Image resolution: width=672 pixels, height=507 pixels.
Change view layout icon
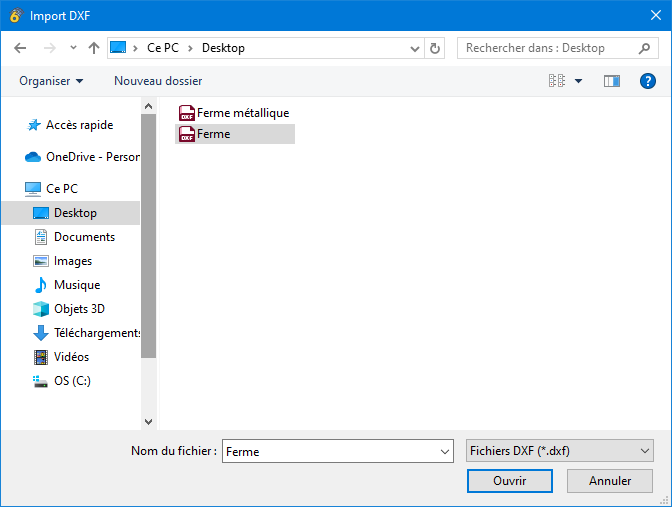point(557,81)
